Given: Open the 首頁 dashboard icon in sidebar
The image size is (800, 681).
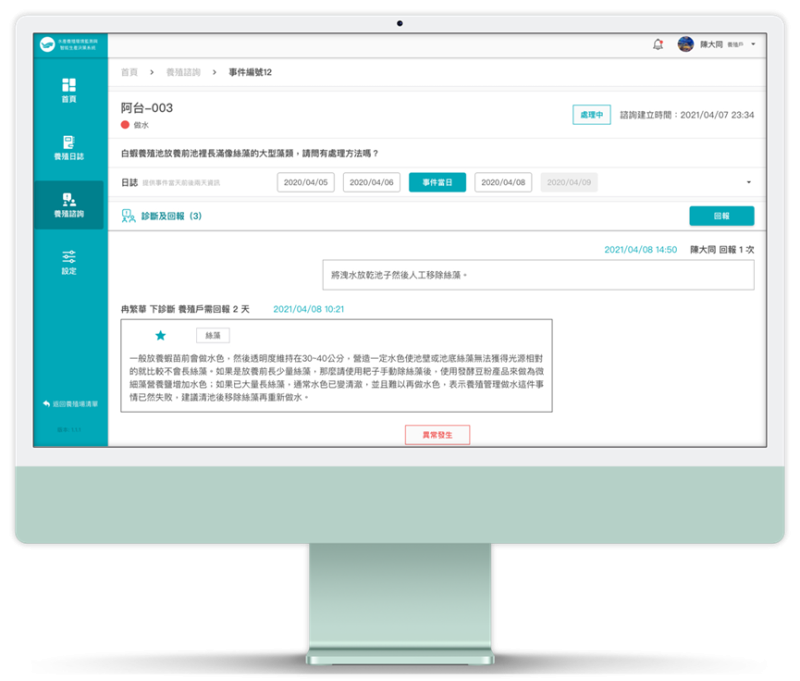Looking at the screenshot, I should (68, 87).
